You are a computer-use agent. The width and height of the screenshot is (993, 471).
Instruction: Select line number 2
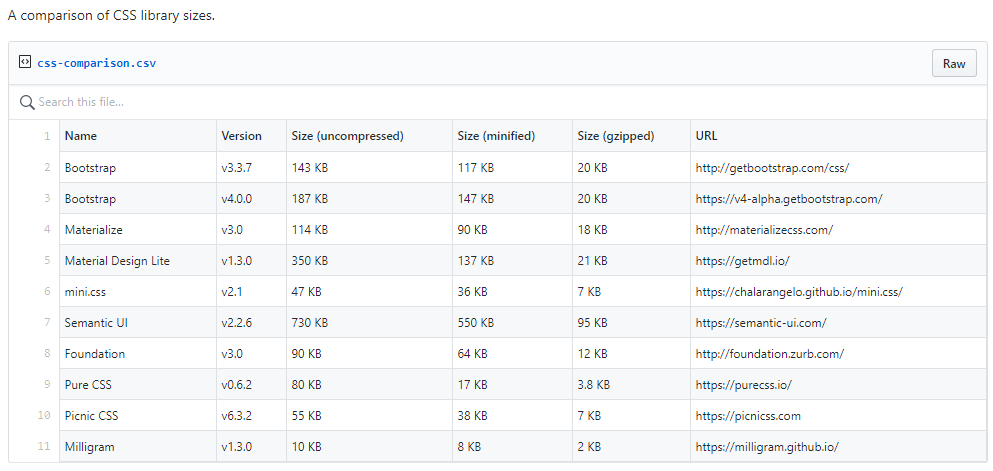pos(47,167)
